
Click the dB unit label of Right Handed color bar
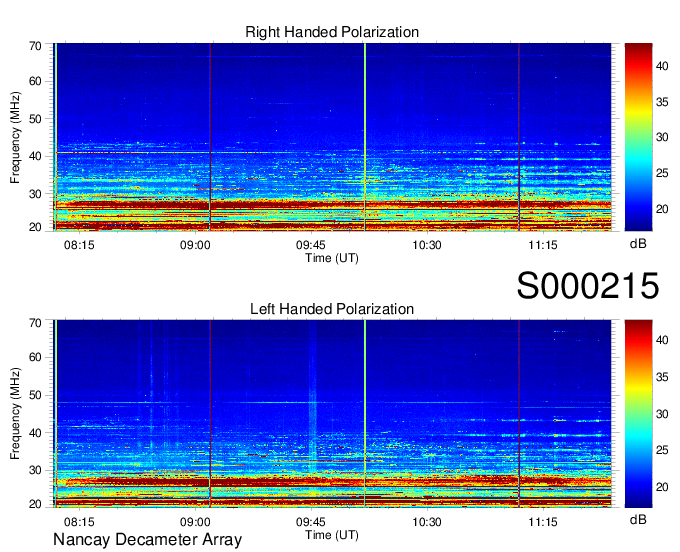tap(638, 244)
